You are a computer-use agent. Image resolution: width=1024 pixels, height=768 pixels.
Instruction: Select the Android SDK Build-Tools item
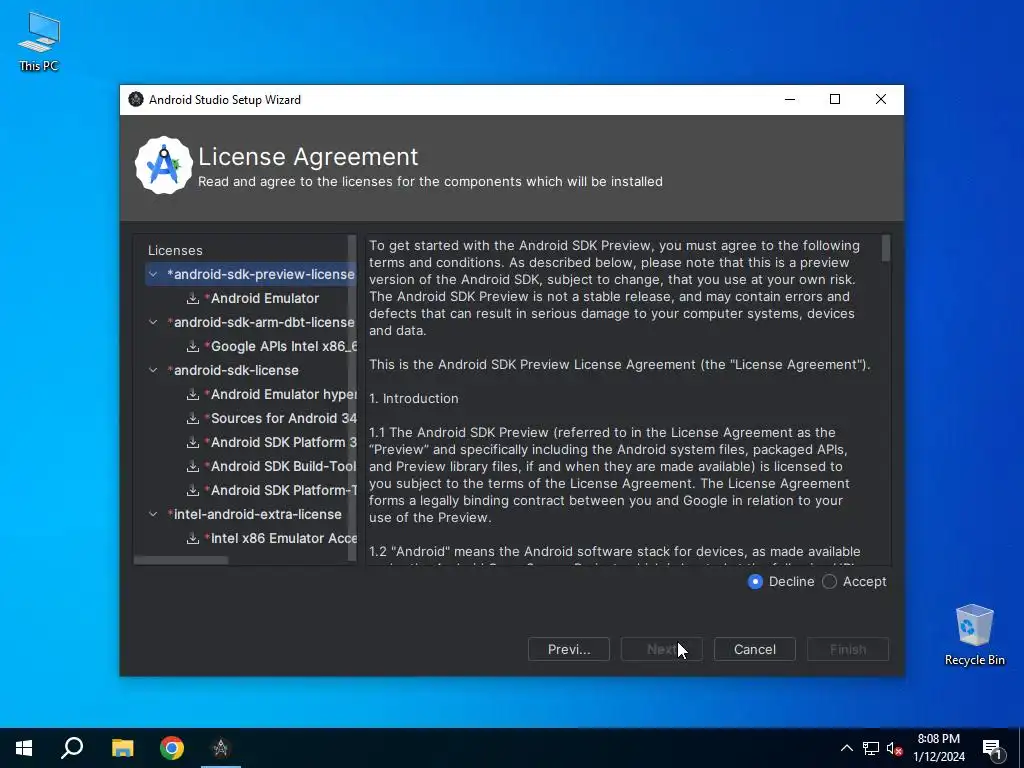[x=281, y=466]
